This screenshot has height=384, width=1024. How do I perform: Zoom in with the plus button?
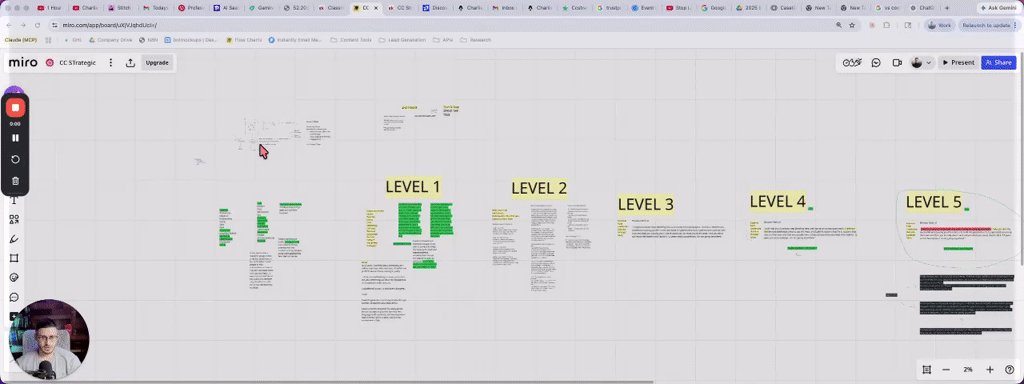pyautogui.click(x=990, y=370)
